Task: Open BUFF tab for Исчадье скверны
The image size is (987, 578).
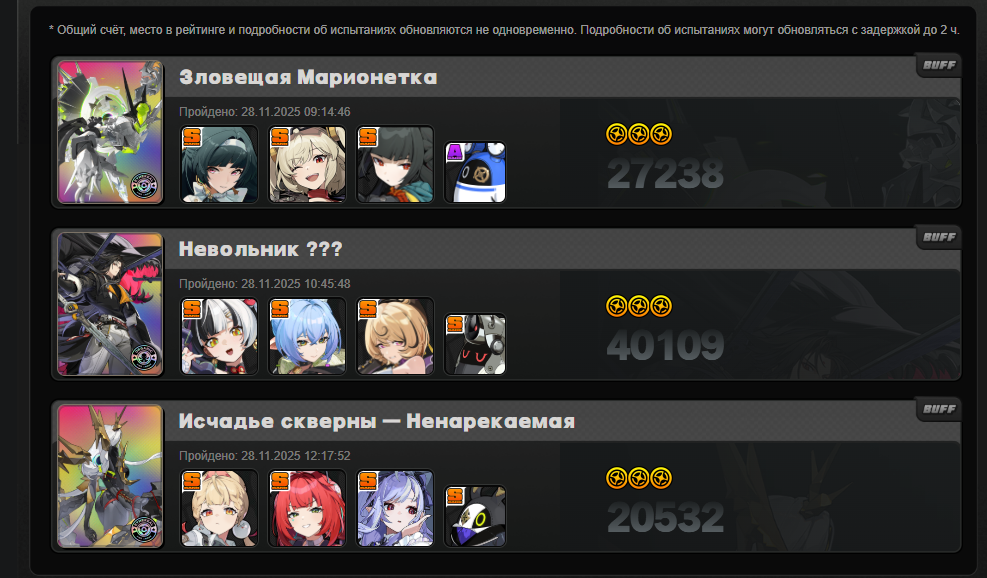Action: point(938,409)
